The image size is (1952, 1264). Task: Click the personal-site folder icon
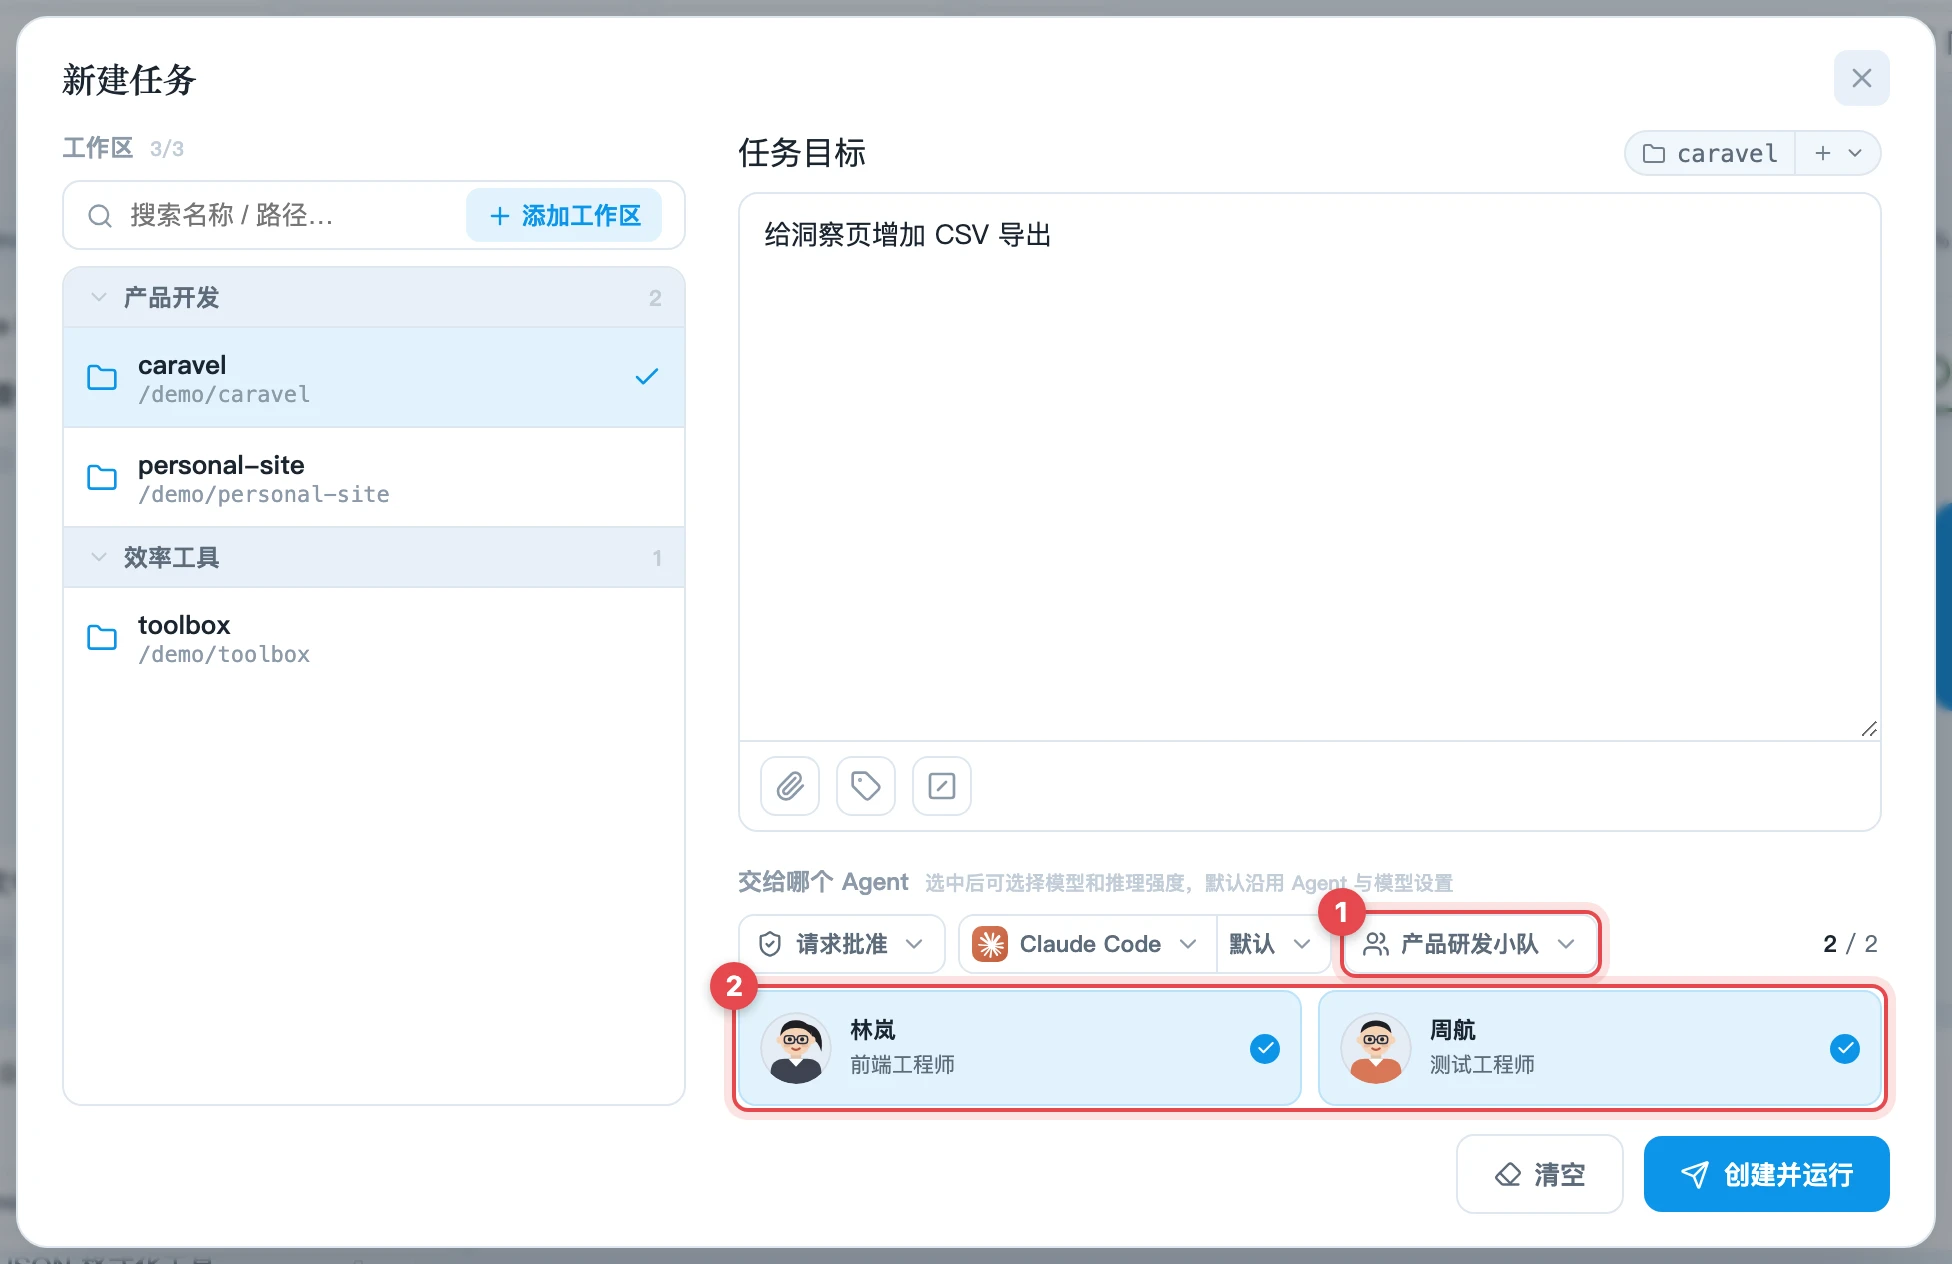click(102, 478)
